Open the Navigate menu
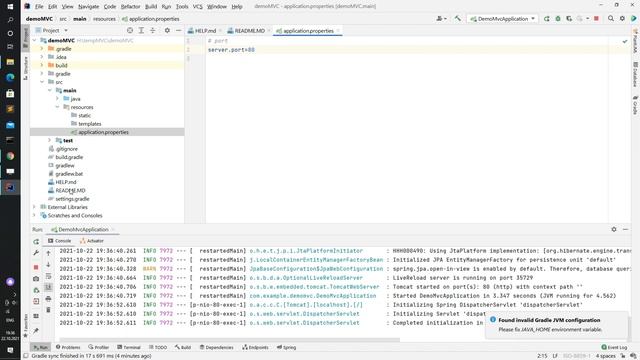The image size is (640, 360). pos(88,7)
